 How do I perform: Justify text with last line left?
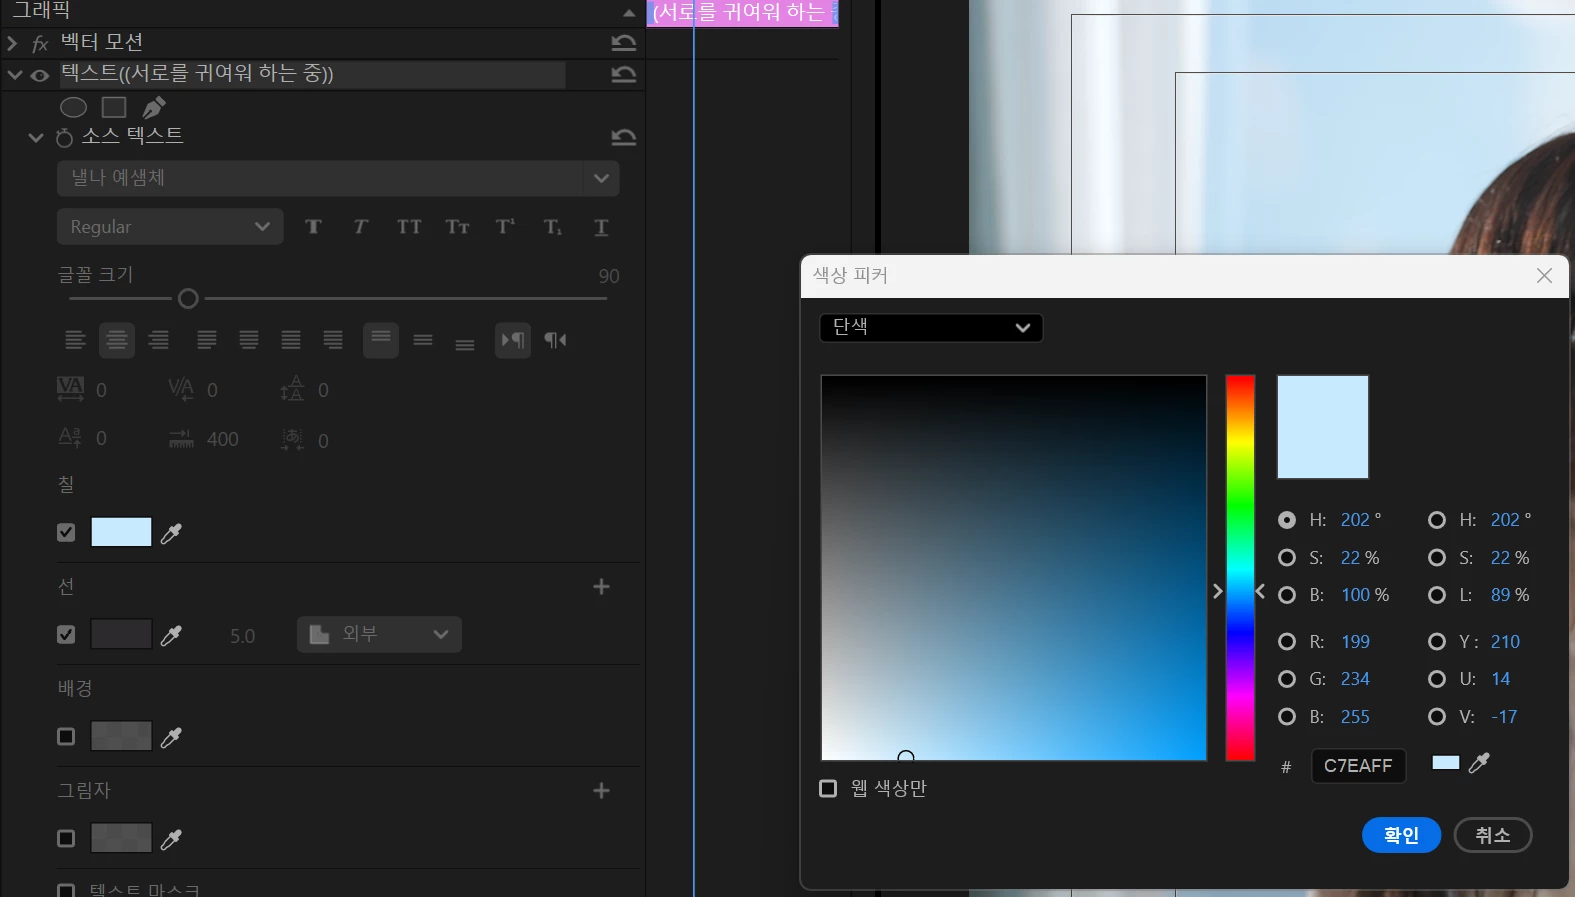tap(207, 340)
